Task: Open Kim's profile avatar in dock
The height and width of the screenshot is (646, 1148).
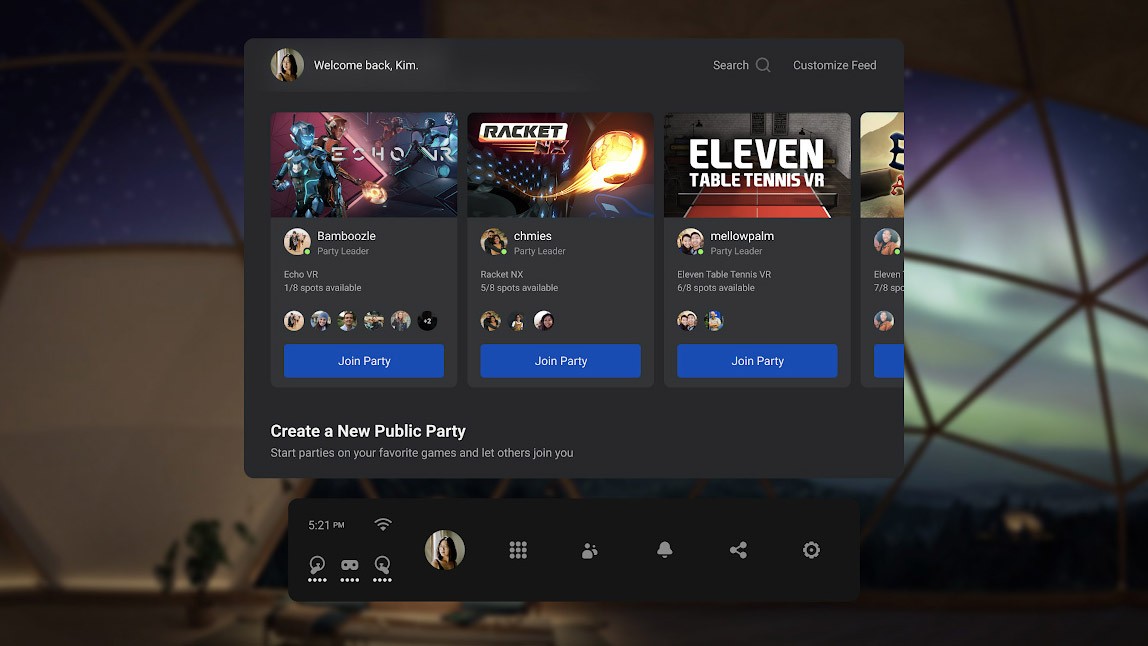Action: click(x=445, y=550)
